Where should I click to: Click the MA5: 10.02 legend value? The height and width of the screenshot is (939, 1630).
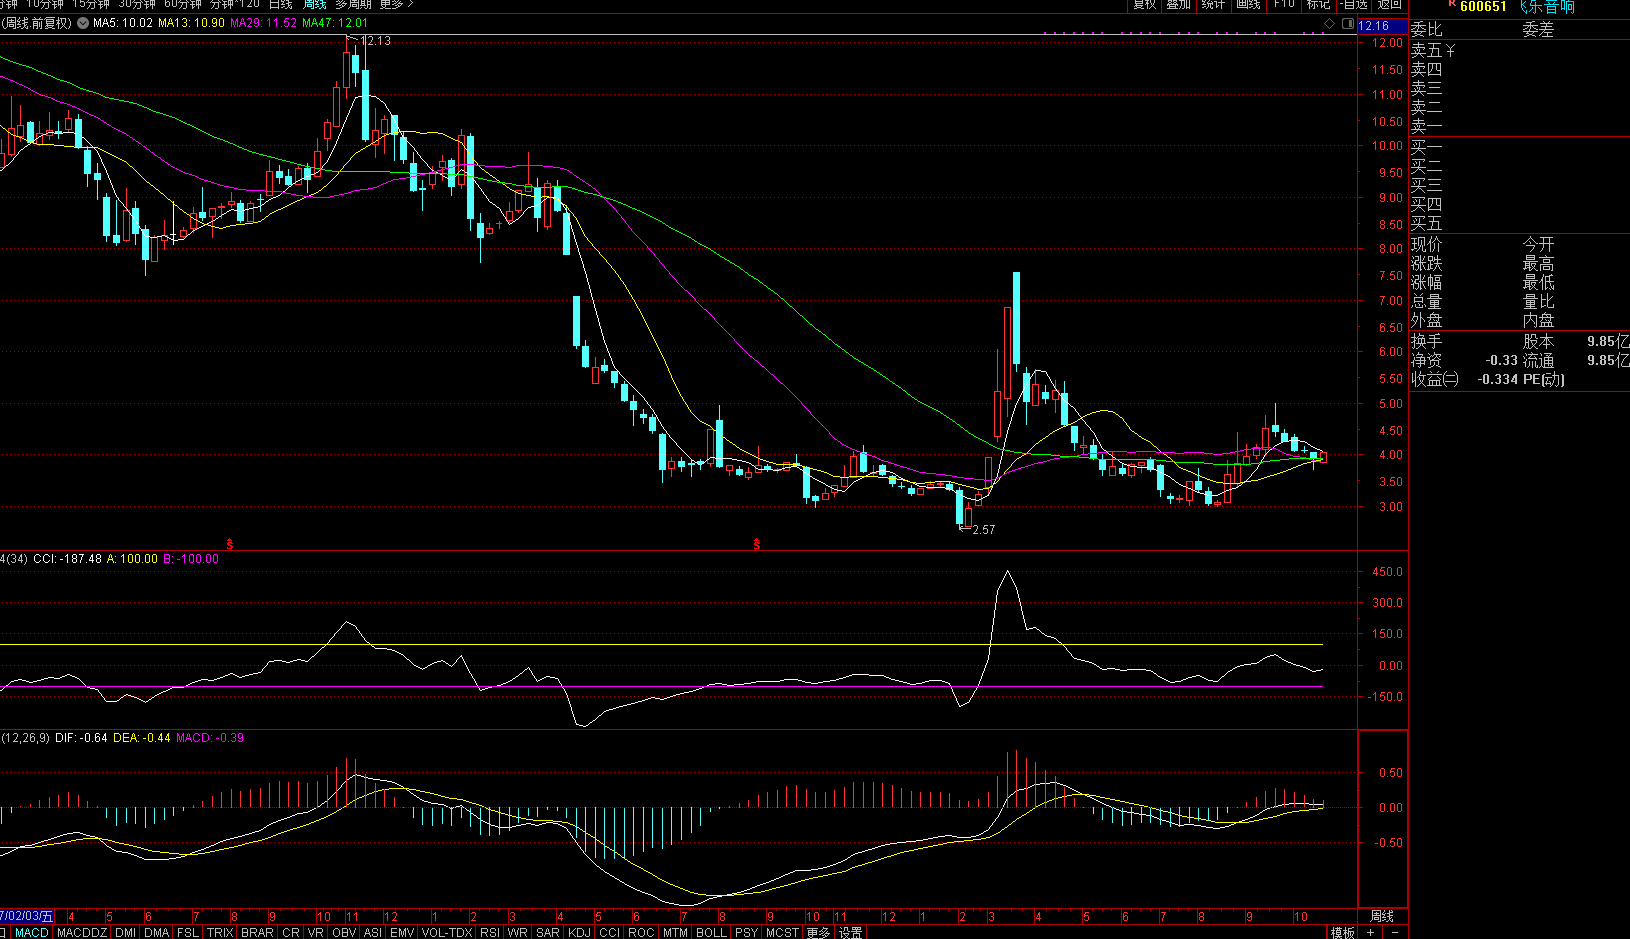click(123, 23)
